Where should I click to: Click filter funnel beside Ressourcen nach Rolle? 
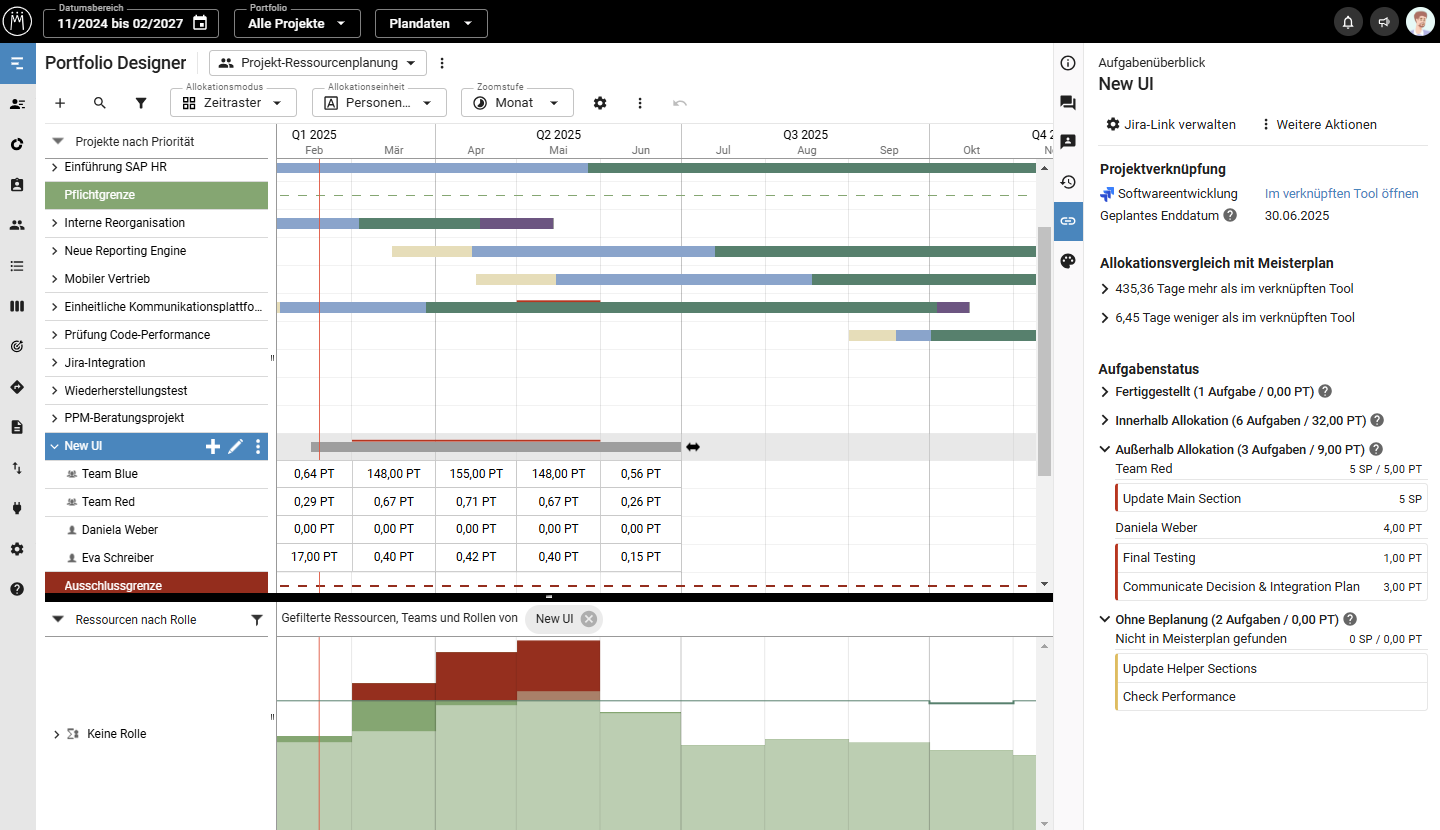(256, 620)
